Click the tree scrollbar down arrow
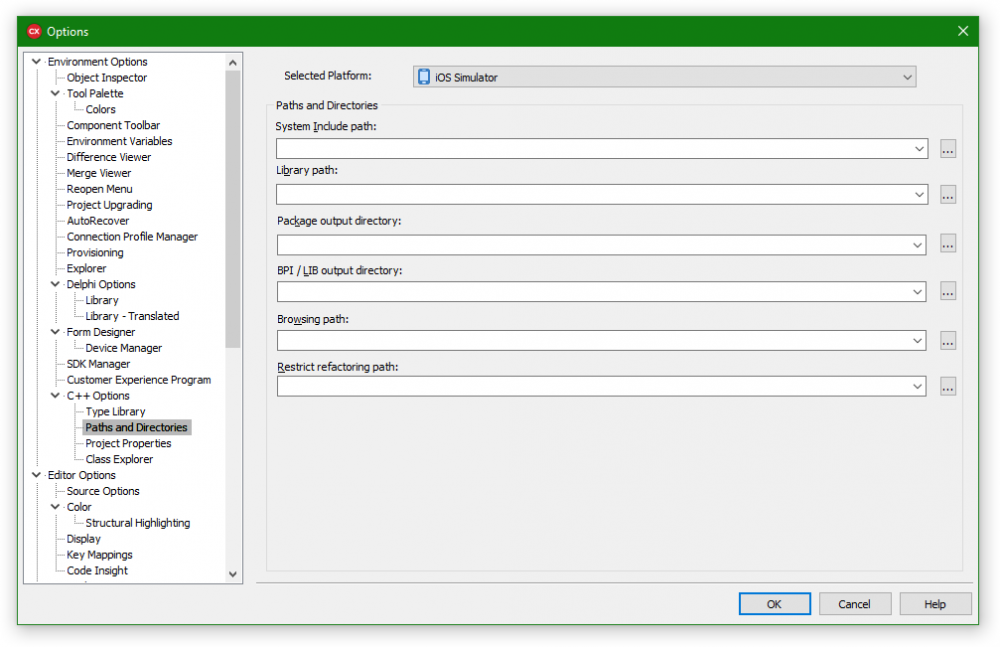Image resolution: width=1000 pixels, height=647 pixels. tap(233, 574)
